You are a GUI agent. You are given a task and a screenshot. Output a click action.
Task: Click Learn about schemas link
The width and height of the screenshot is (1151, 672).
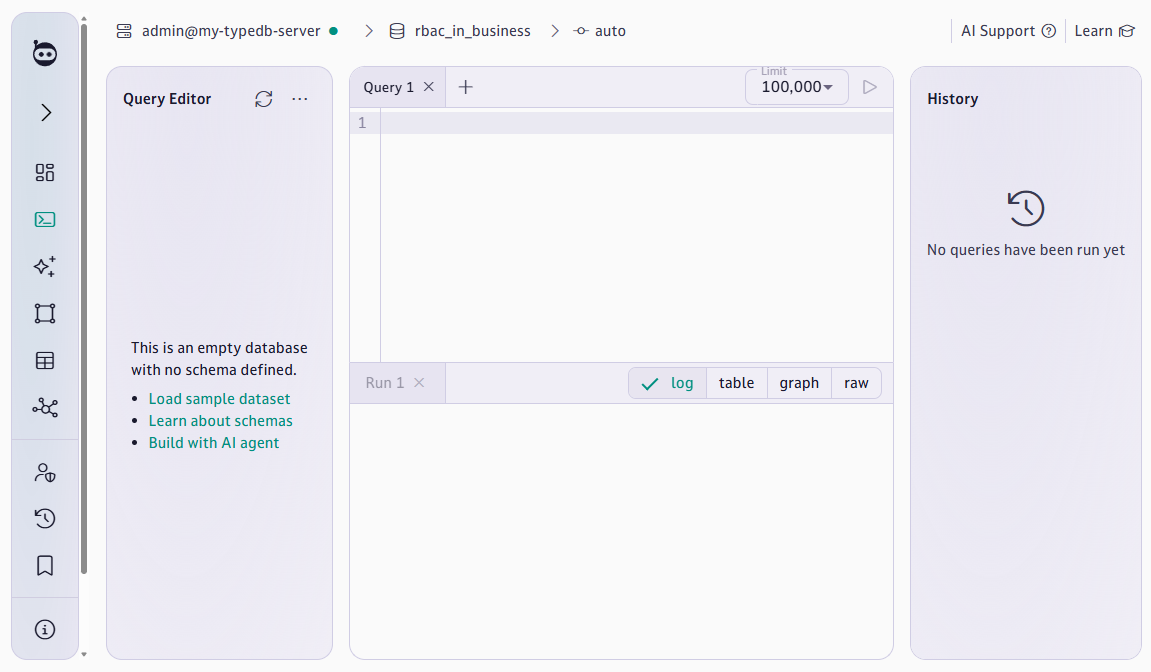[220, 421]
